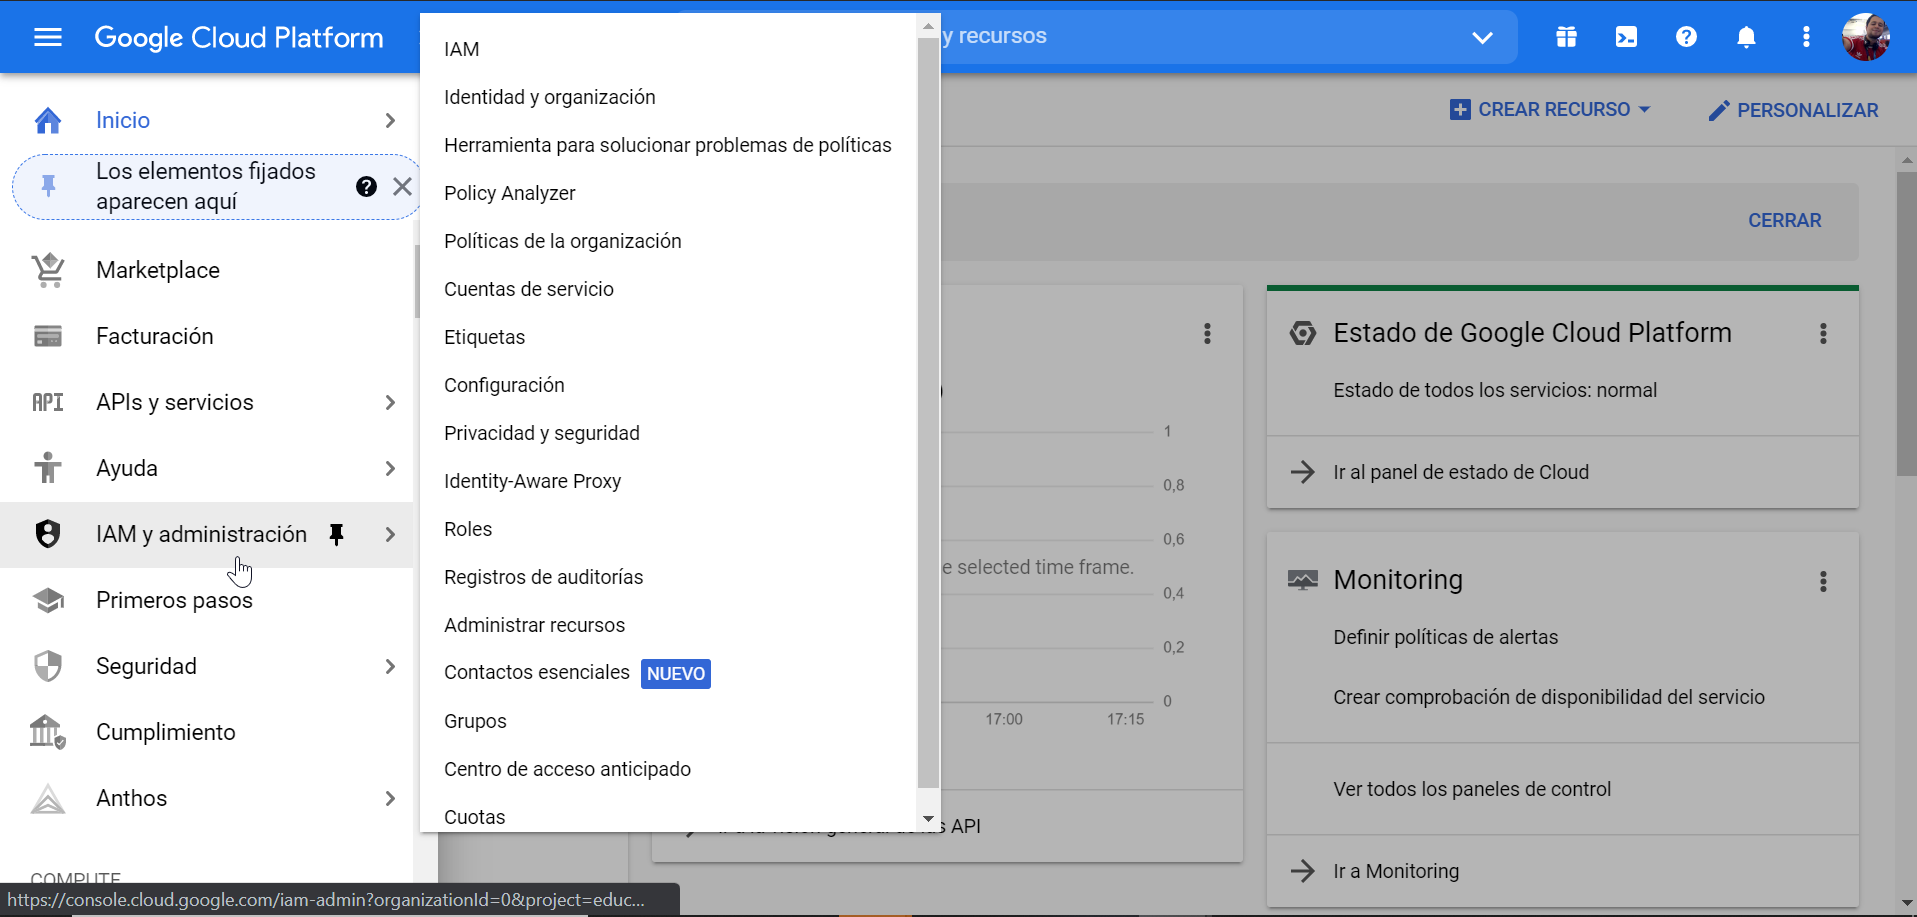Open the Monitoring card options menu
Image resolution: width=1917 pixels, height=917 pixels.
1823,581
